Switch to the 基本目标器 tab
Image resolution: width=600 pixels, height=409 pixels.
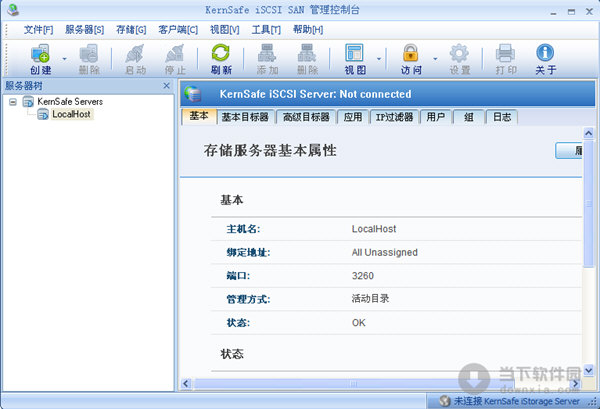click(x=245, y=117)
